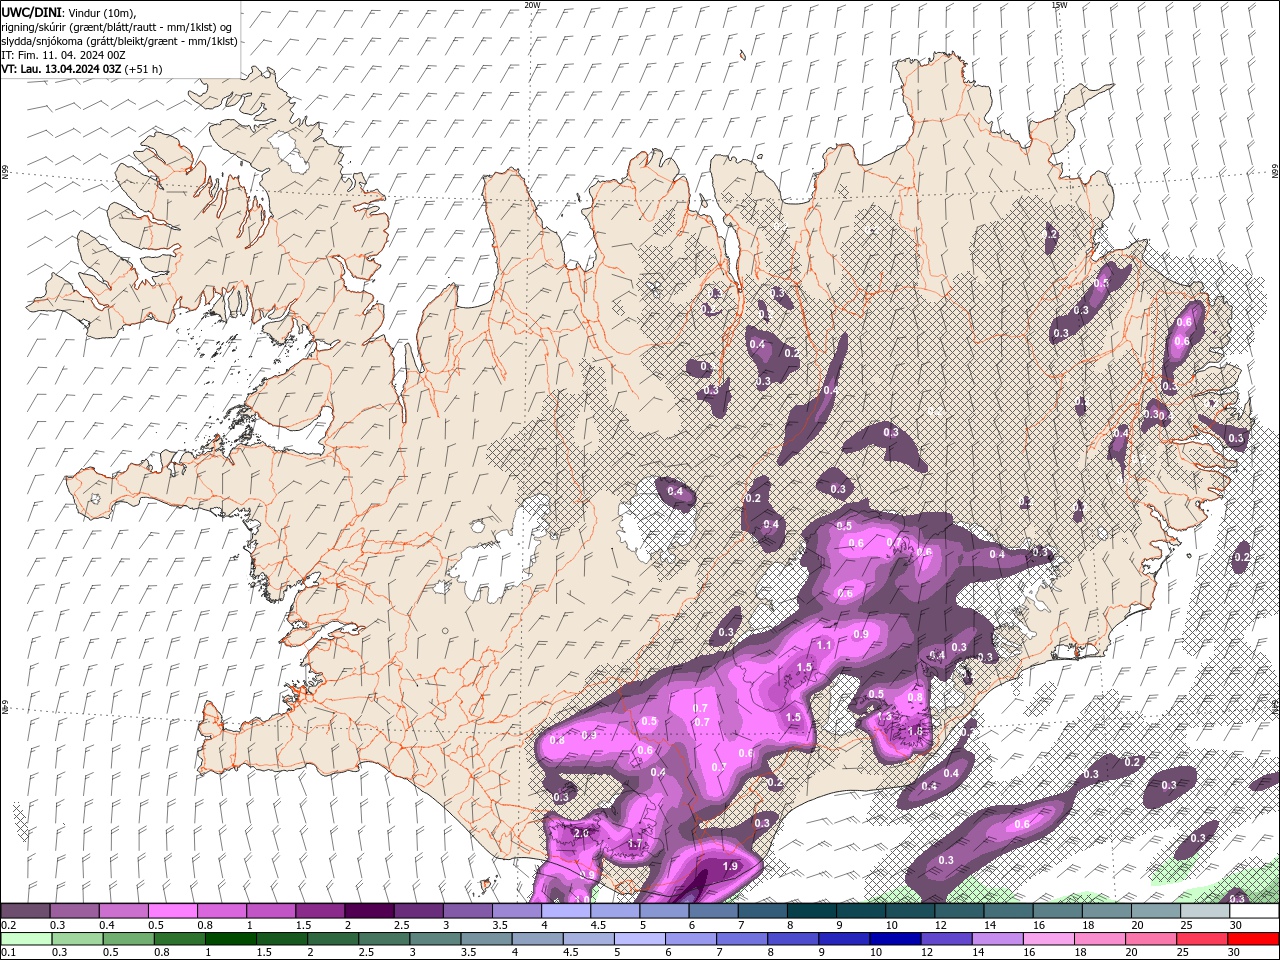Click the snow legend swatch labeled 0.2
This screenshot has width=1280, height=960.
(25, 911)
